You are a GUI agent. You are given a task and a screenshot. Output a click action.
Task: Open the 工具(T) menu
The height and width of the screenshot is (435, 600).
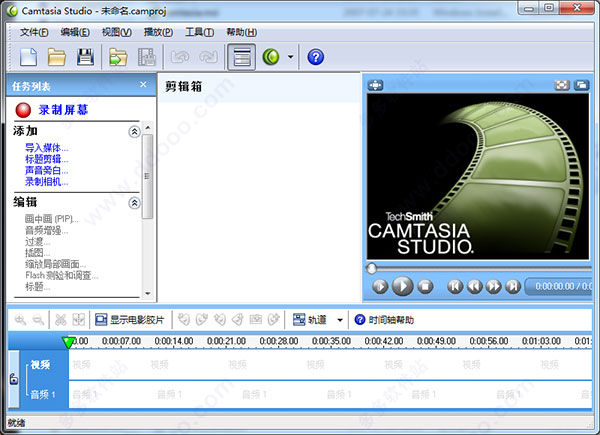pos(200,32)
